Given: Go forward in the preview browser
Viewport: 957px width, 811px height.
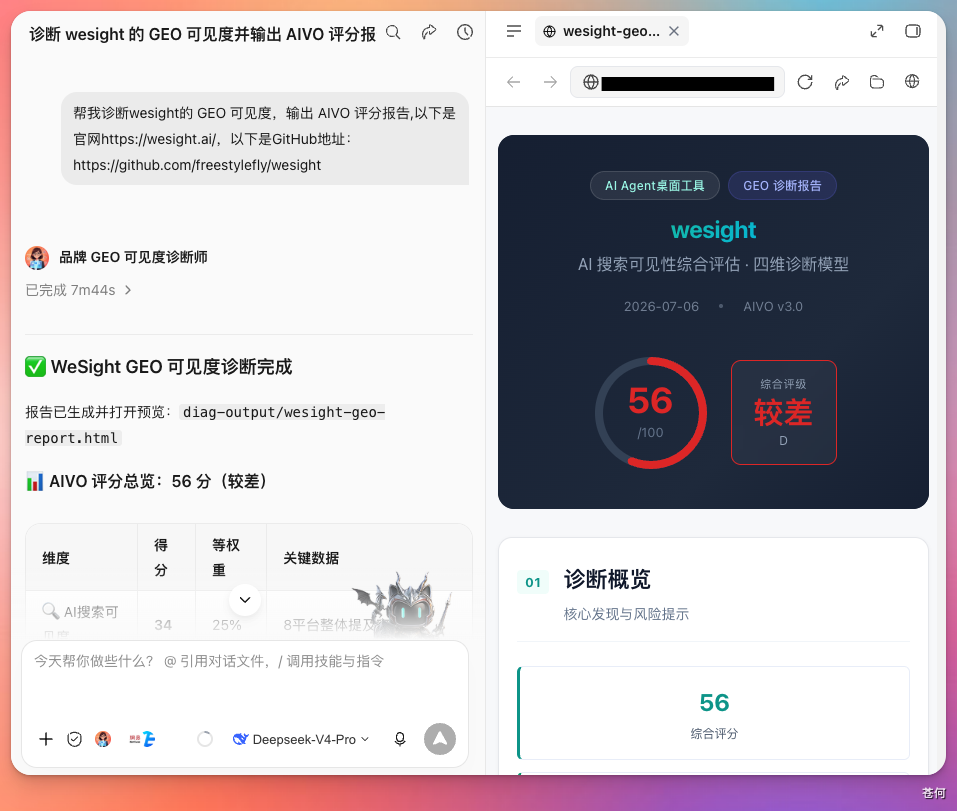Looking at the screenshot, I should [551, 82].
